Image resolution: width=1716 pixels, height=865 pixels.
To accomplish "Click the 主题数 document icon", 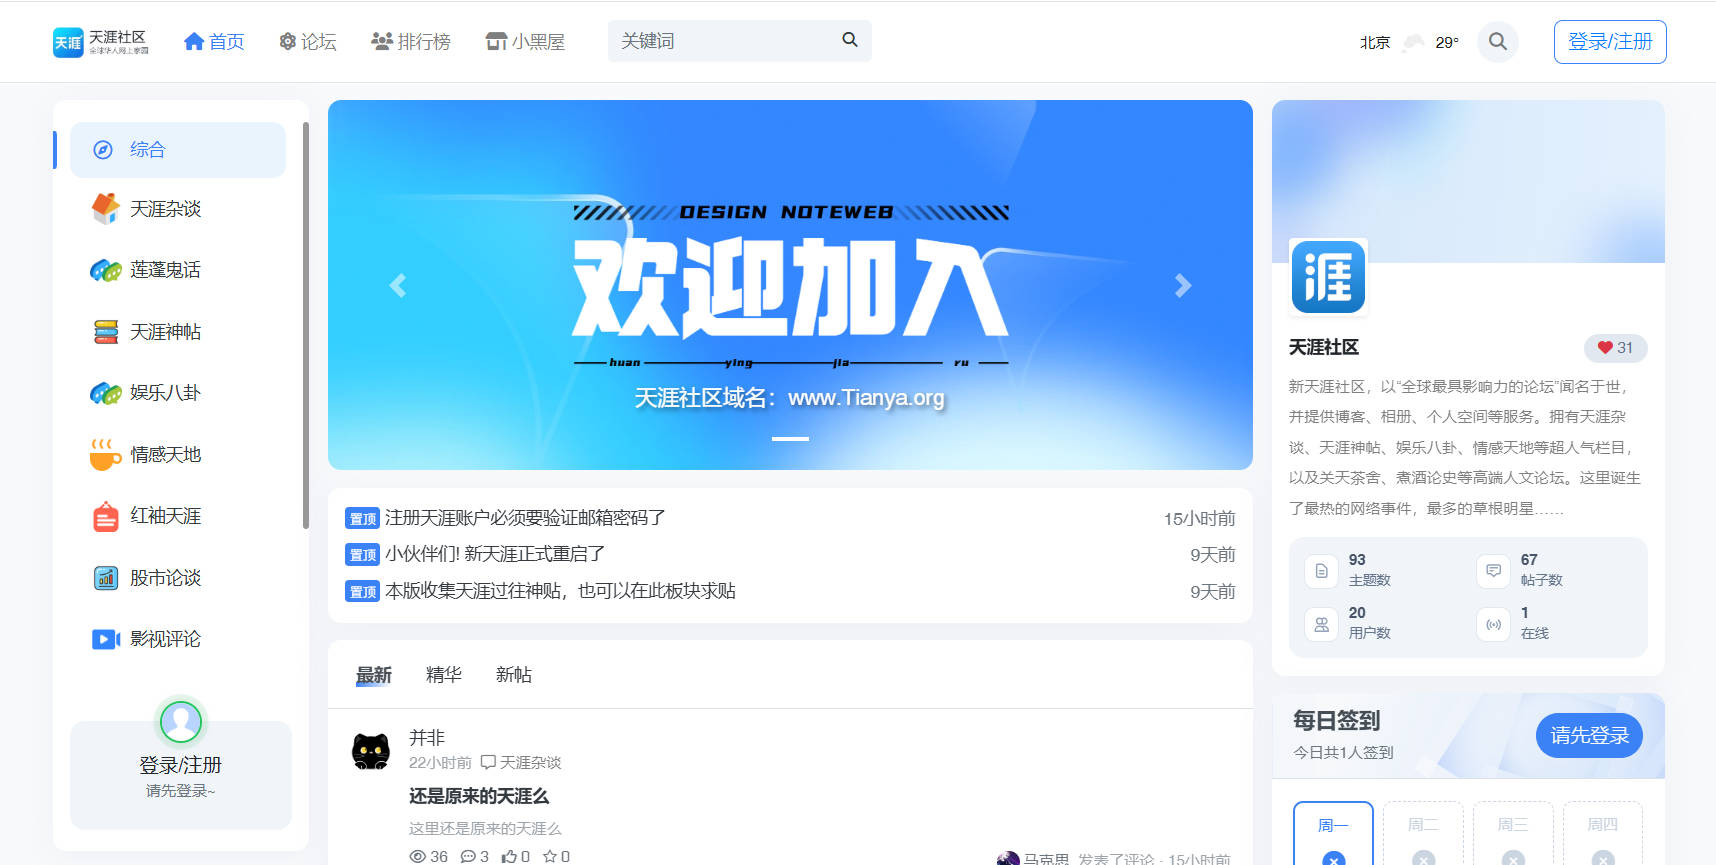I will pos(1321,571).
